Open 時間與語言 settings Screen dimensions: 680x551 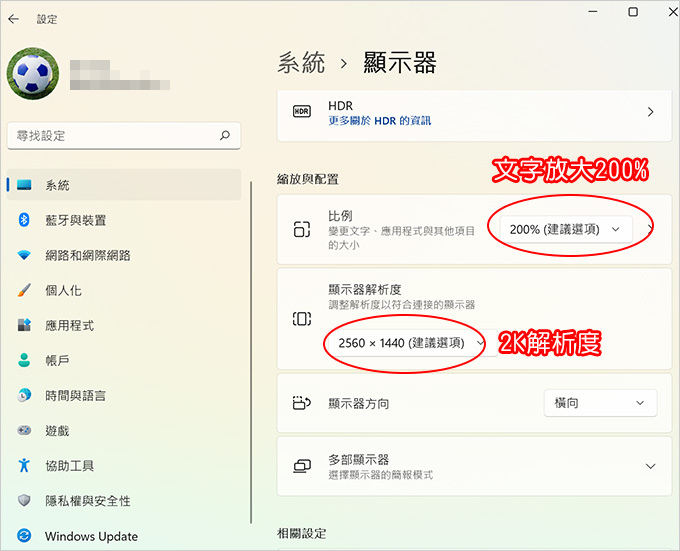[124, 395]
